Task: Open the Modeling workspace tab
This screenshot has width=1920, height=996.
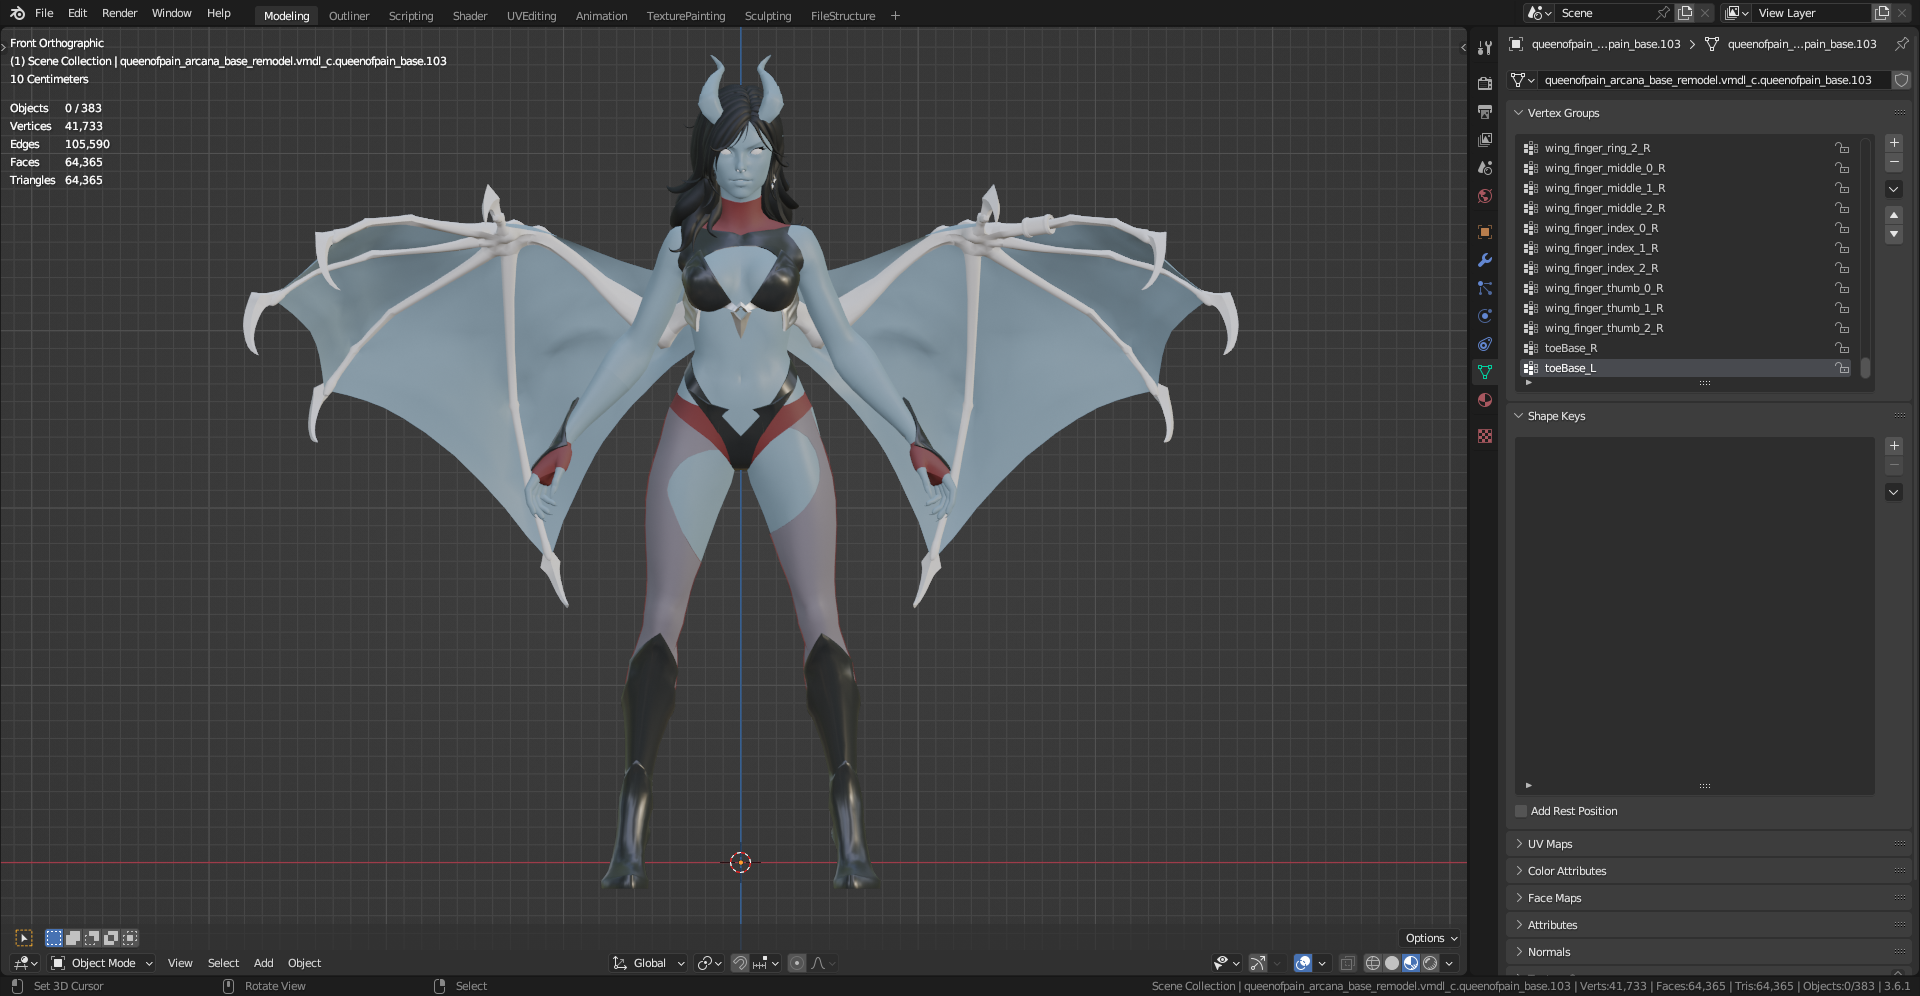Action: click(286, 16)
